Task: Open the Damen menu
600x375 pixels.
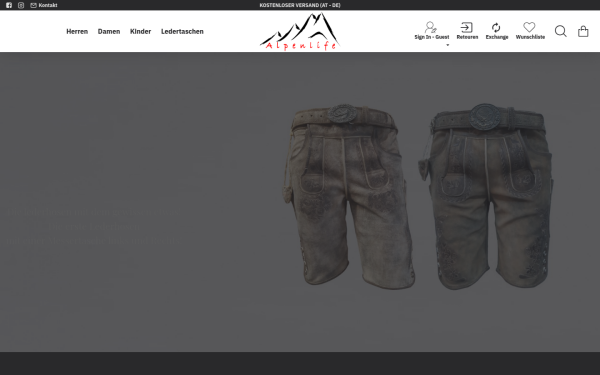Action: pyautogui.click(x=109, y=31)
